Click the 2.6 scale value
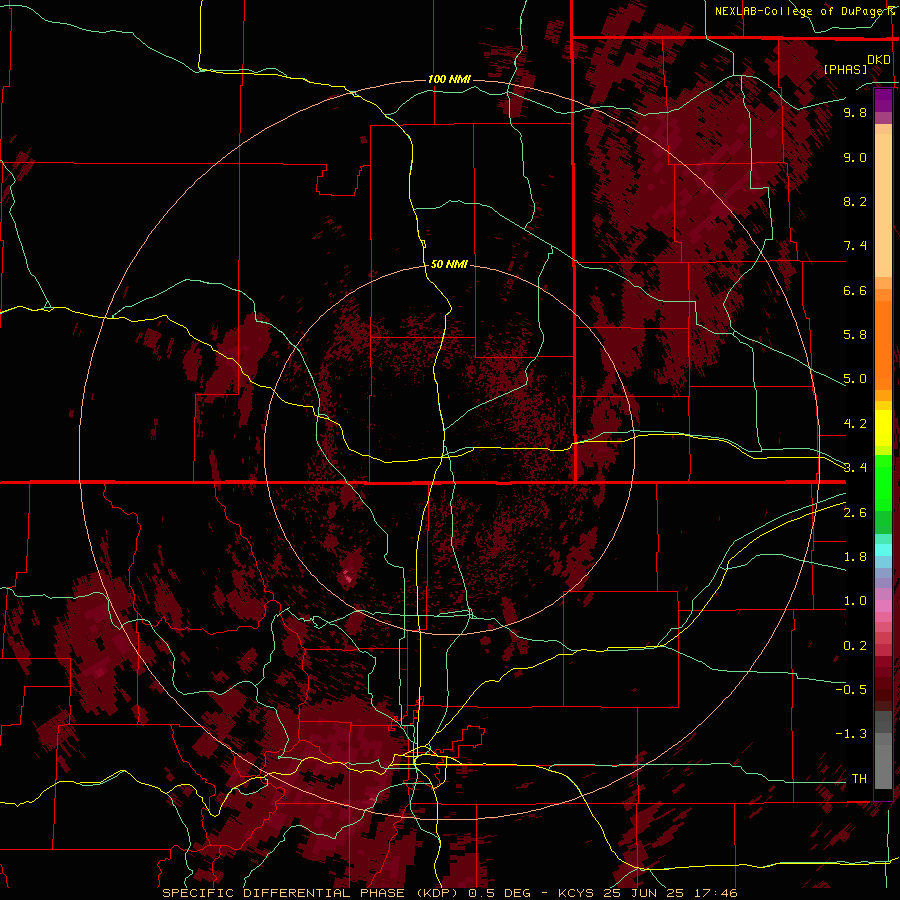Image resolution: width=900 pixels, height=900 pixels. click(855, 513)
